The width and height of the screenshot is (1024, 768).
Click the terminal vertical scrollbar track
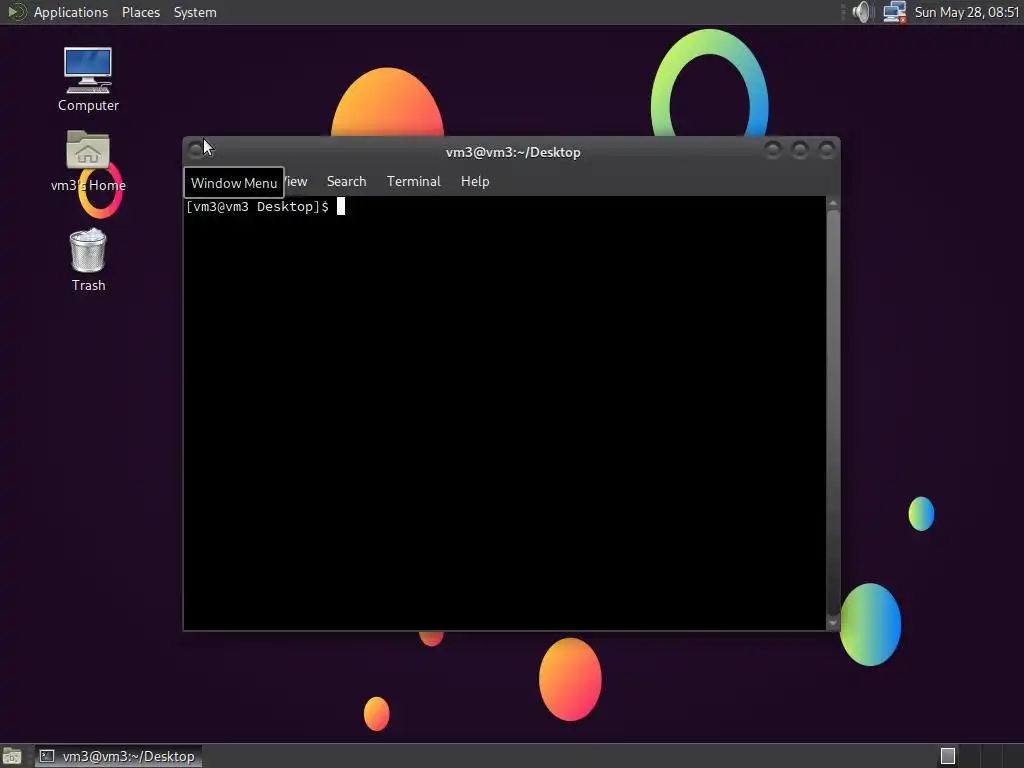pos(833,413)
